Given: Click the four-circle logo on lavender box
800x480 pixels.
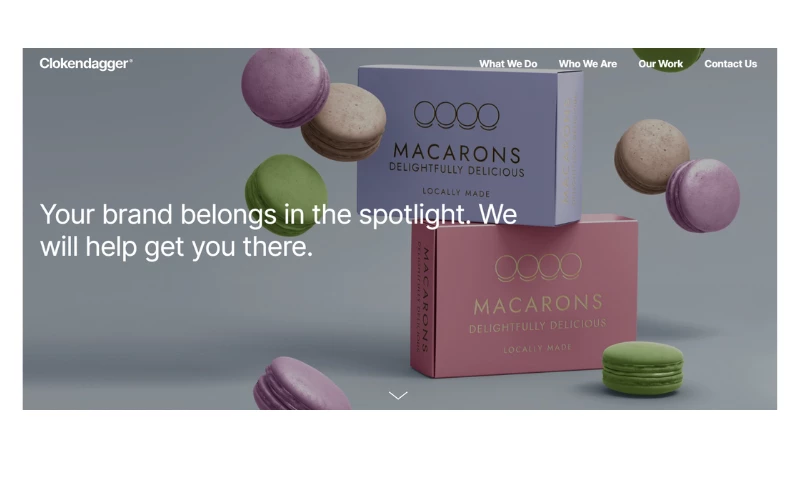Looking at the screenshot, I should 456,115.
